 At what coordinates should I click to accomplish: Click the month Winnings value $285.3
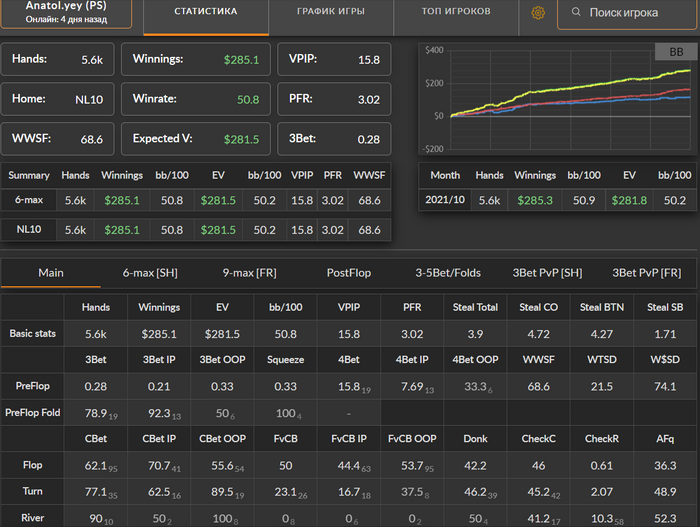tap(535, 201)
